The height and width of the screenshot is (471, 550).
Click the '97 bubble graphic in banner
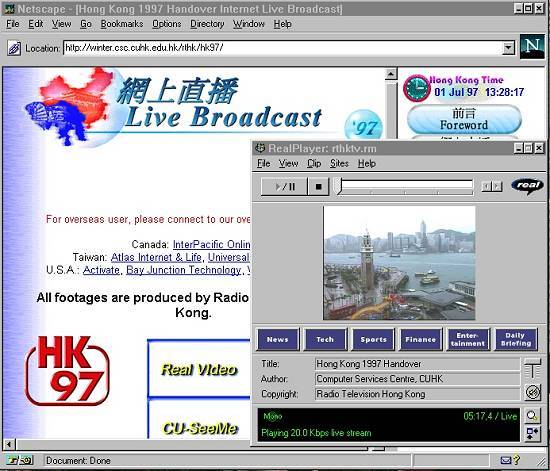[363, 125]
